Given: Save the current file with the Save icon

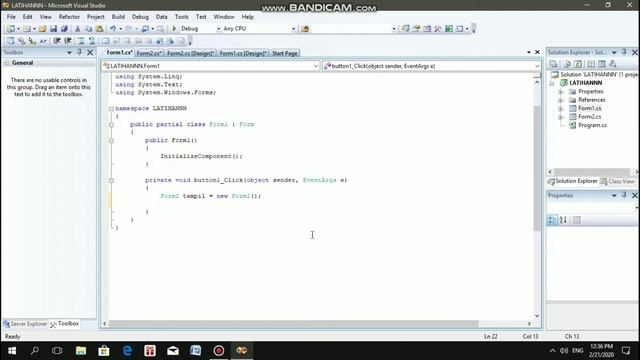Looking at the screenshot, I should click(x=53, y=29).
